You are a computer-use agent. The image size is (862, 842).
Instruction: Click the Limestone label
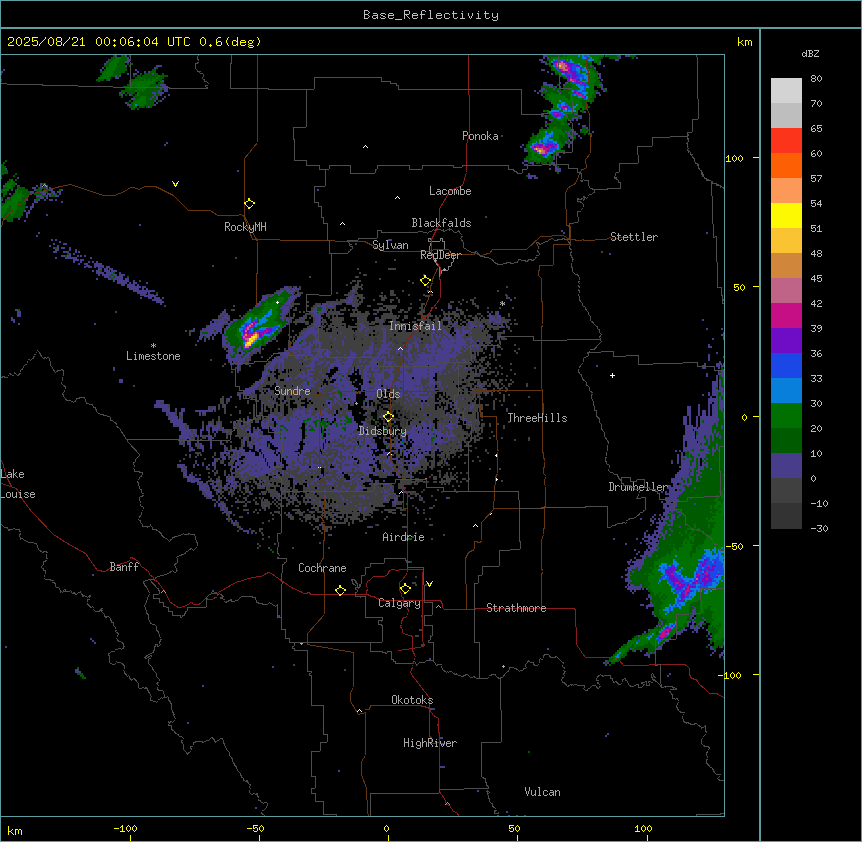pyautogui.click(x=153, y=356)
